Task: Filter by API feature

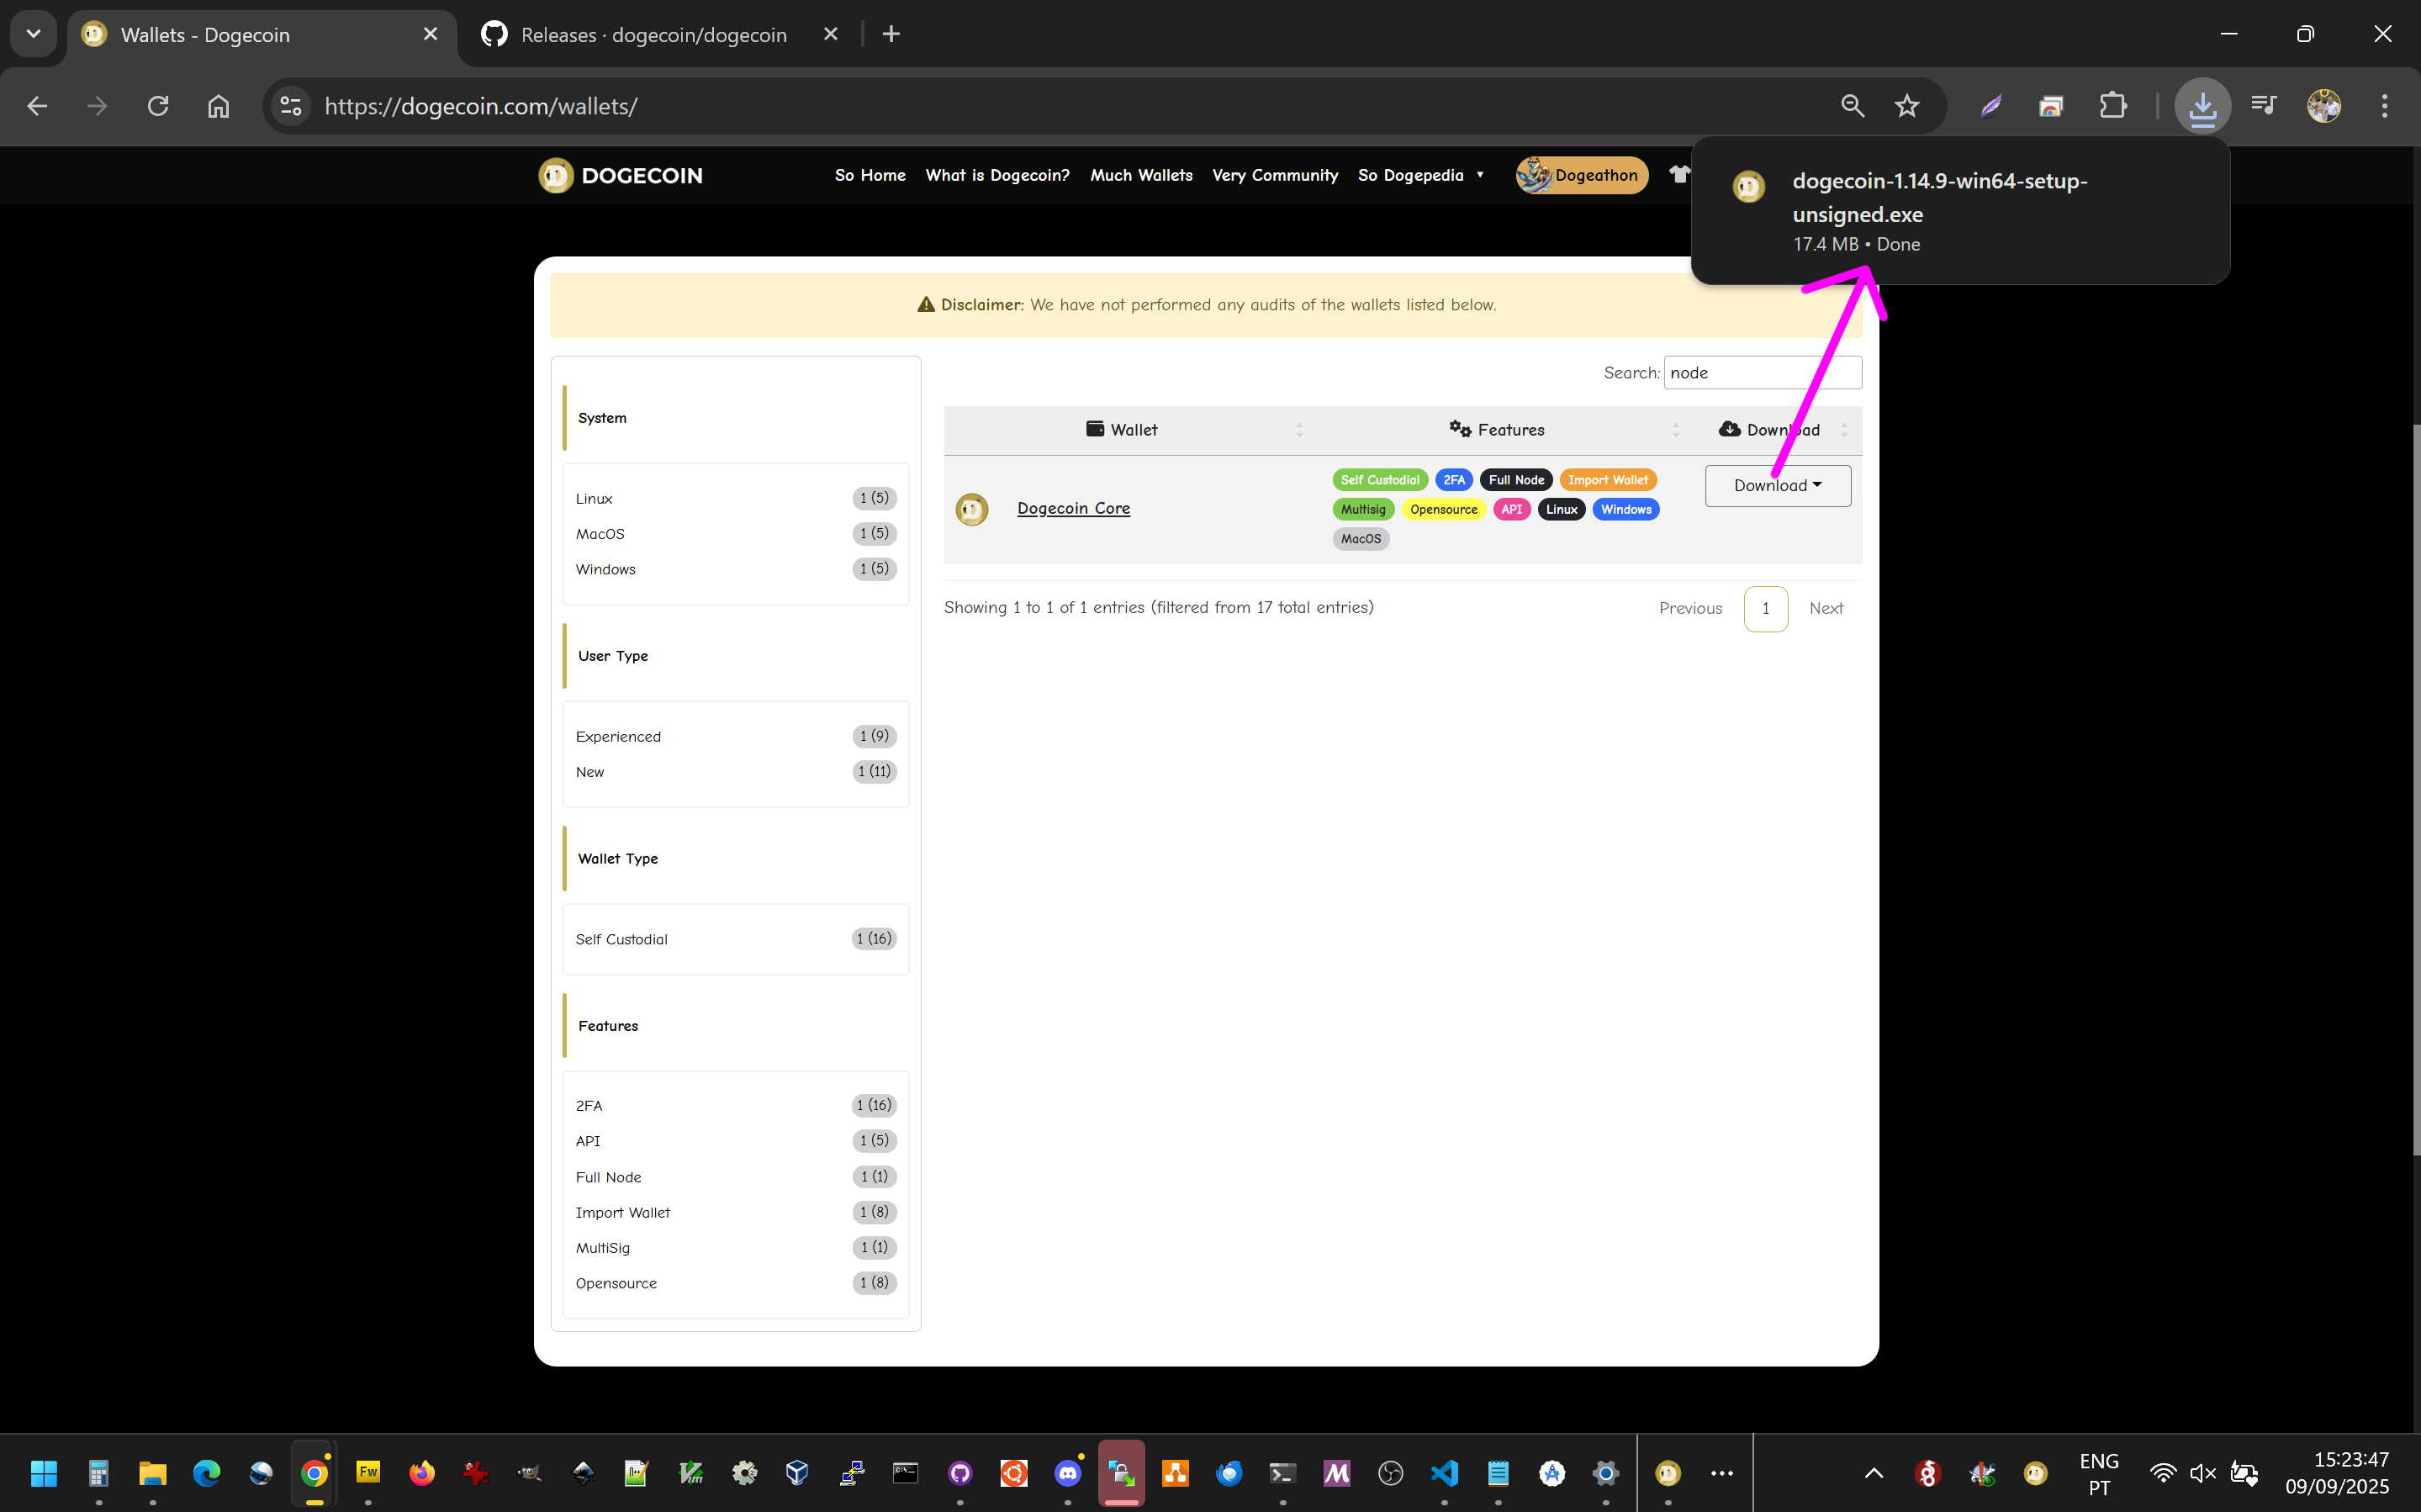Action: (x=735, y=1141)
